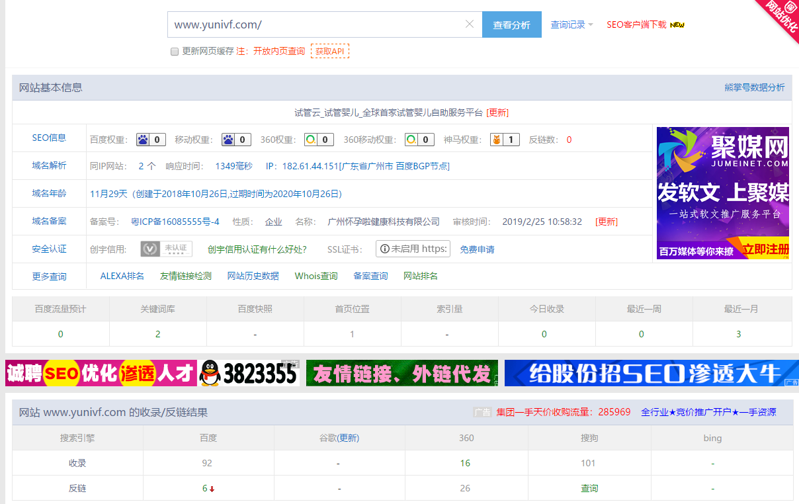Open the 同IP网站 2个 link
The width and height of the screenshot is (799, 504).
147,166
